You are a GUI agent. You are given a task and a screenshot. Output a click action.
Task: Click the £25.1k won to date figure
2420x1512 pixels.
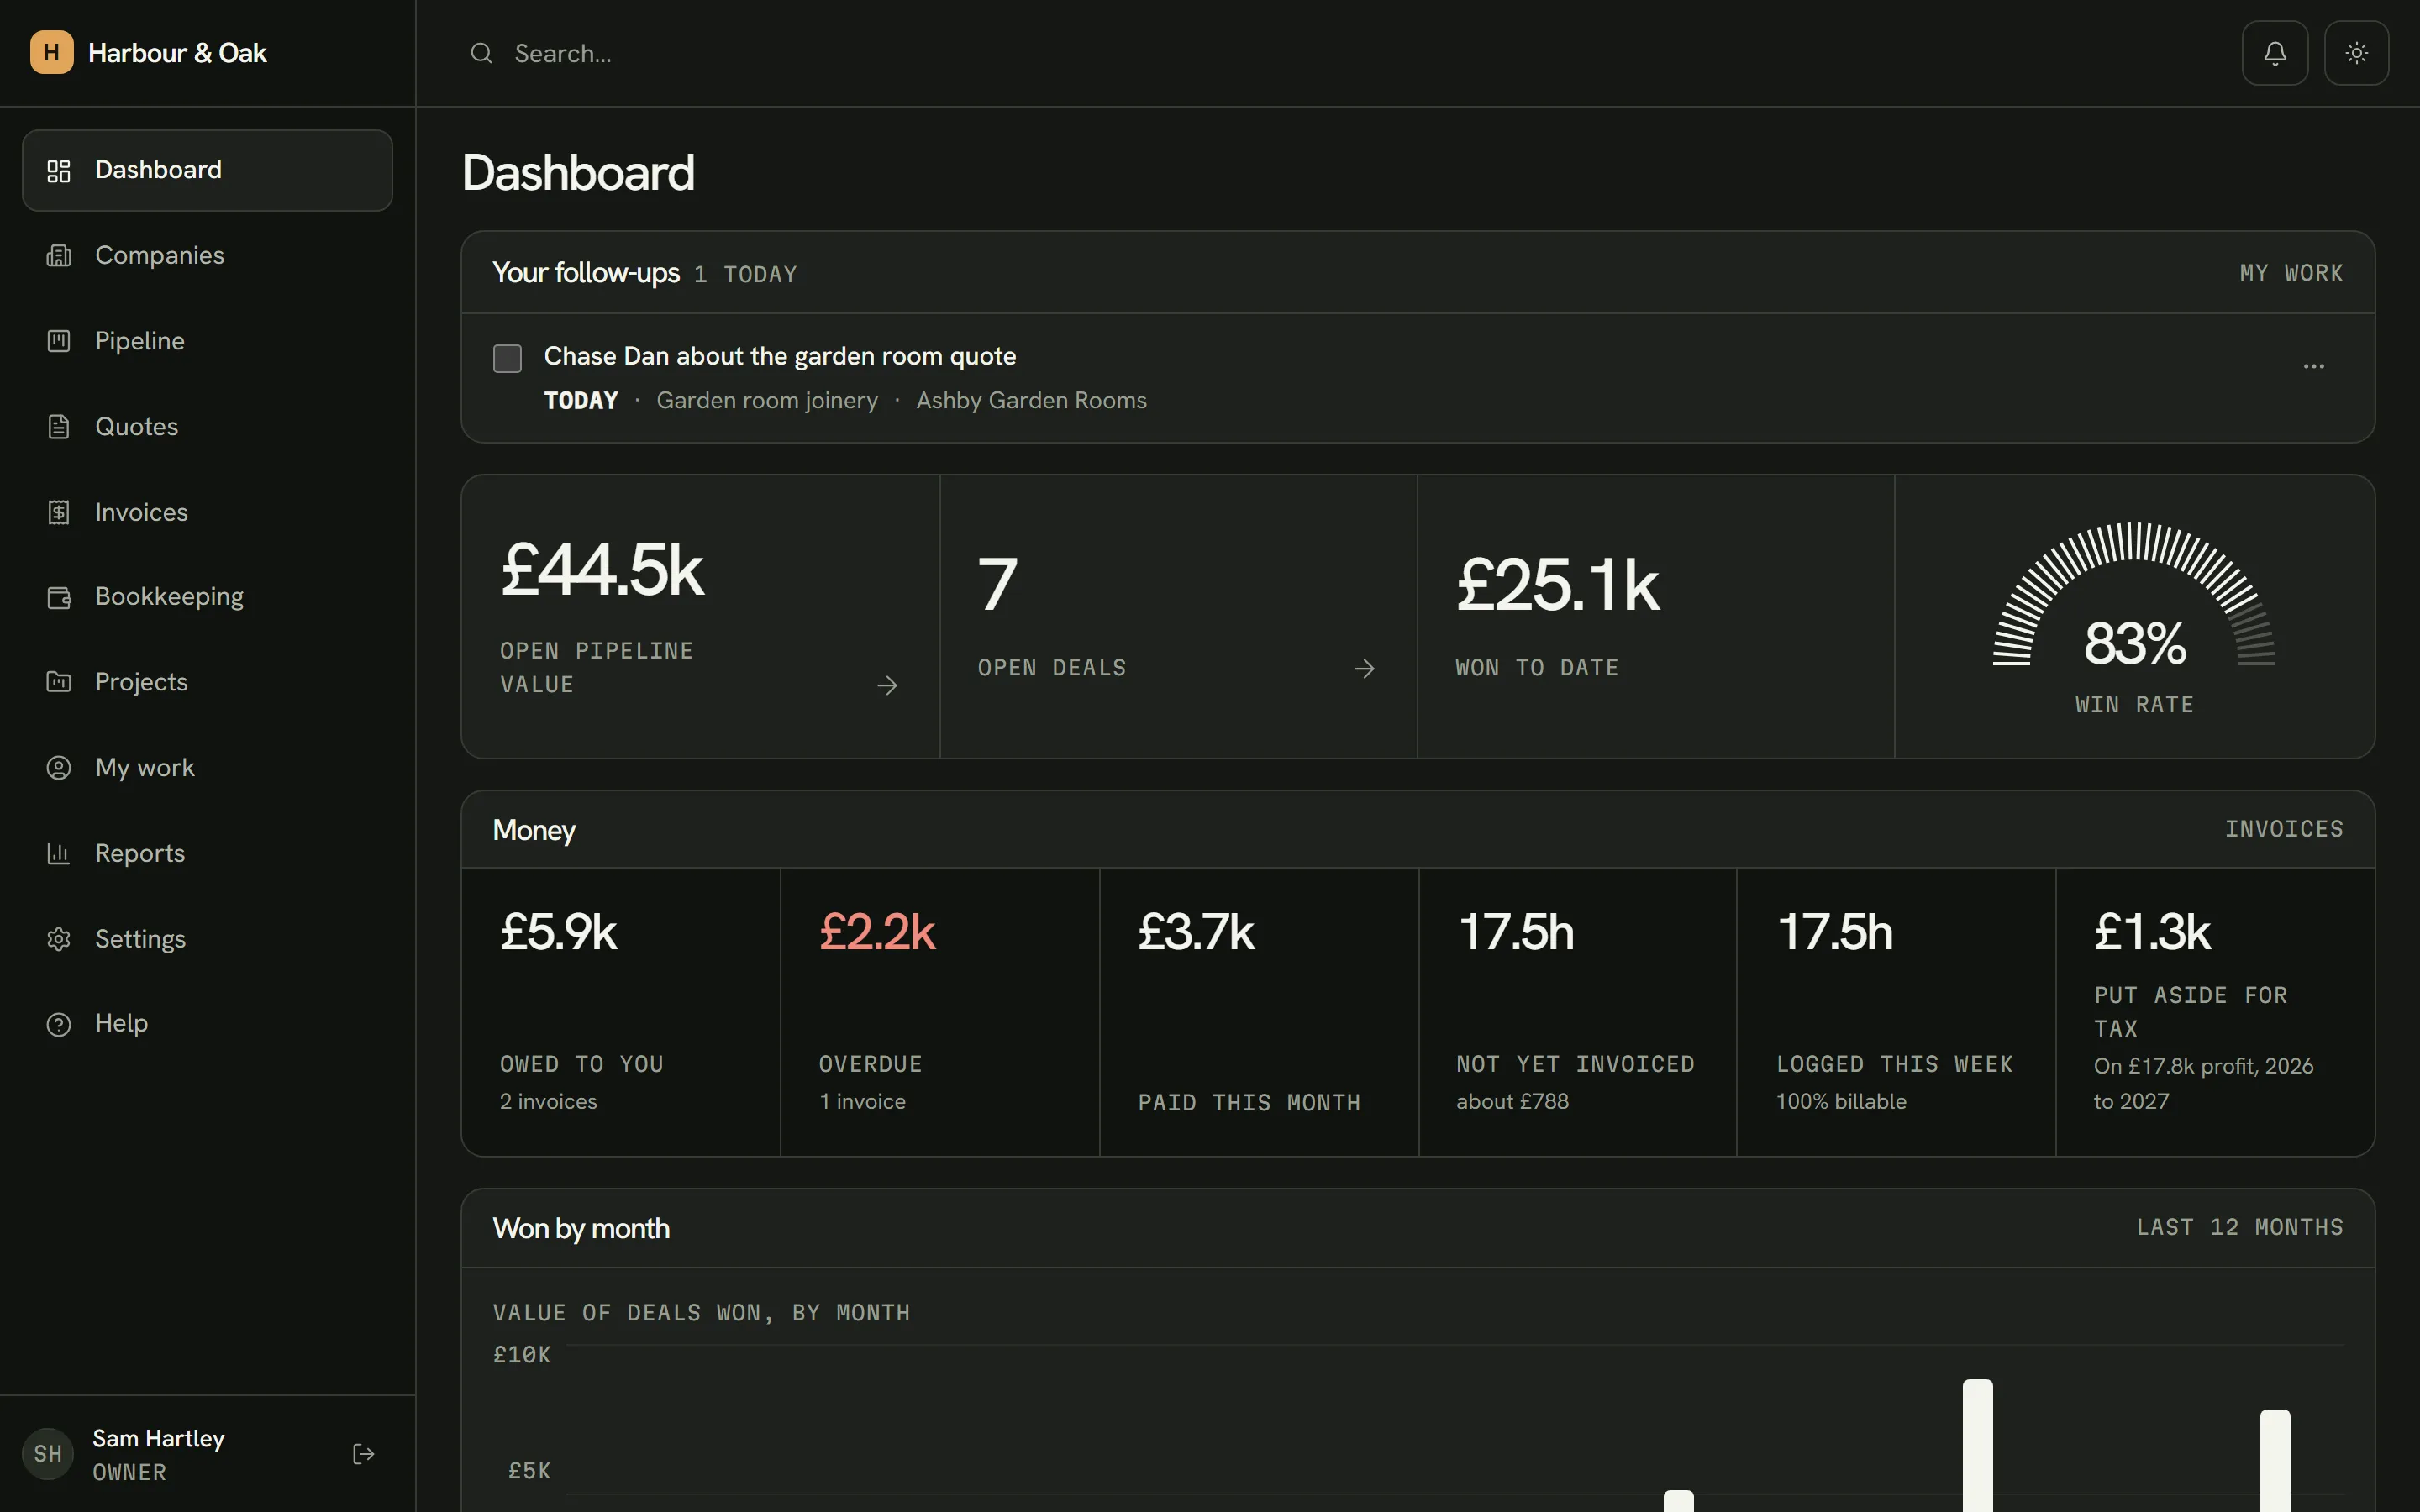1558,585
